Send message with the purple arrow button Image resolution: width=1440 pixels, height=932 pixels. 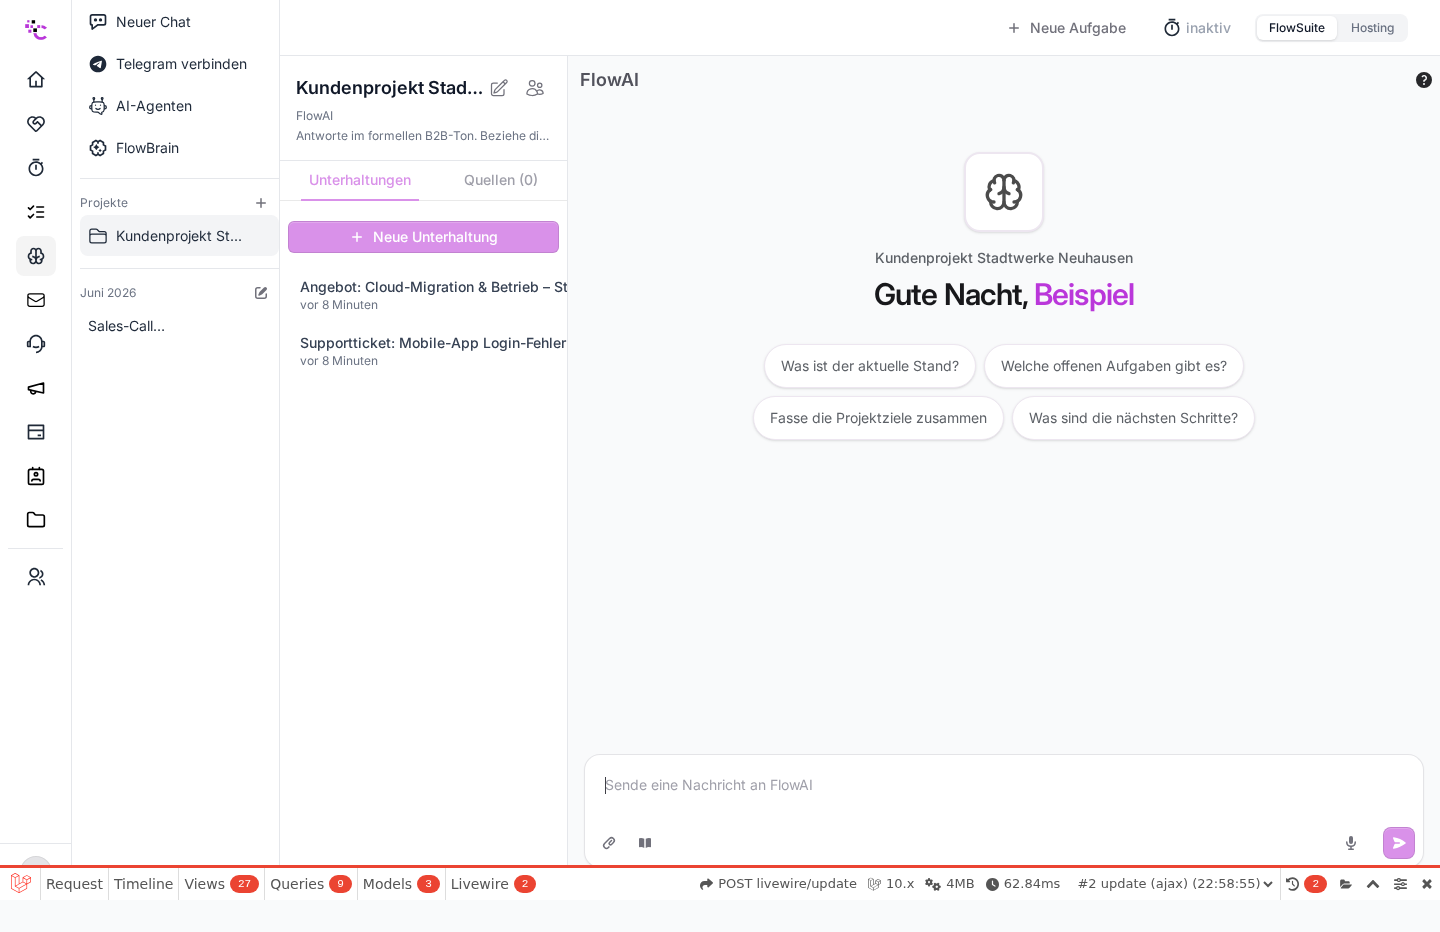pyautogui.click(x=1399, y=843)
